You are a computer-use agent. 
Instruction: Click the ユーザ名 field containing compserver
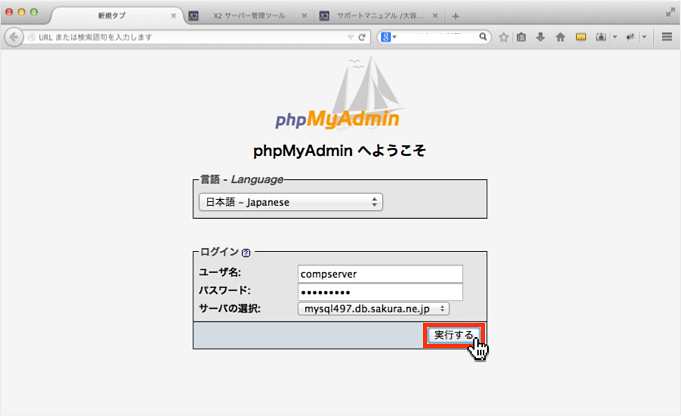(380, 274)
